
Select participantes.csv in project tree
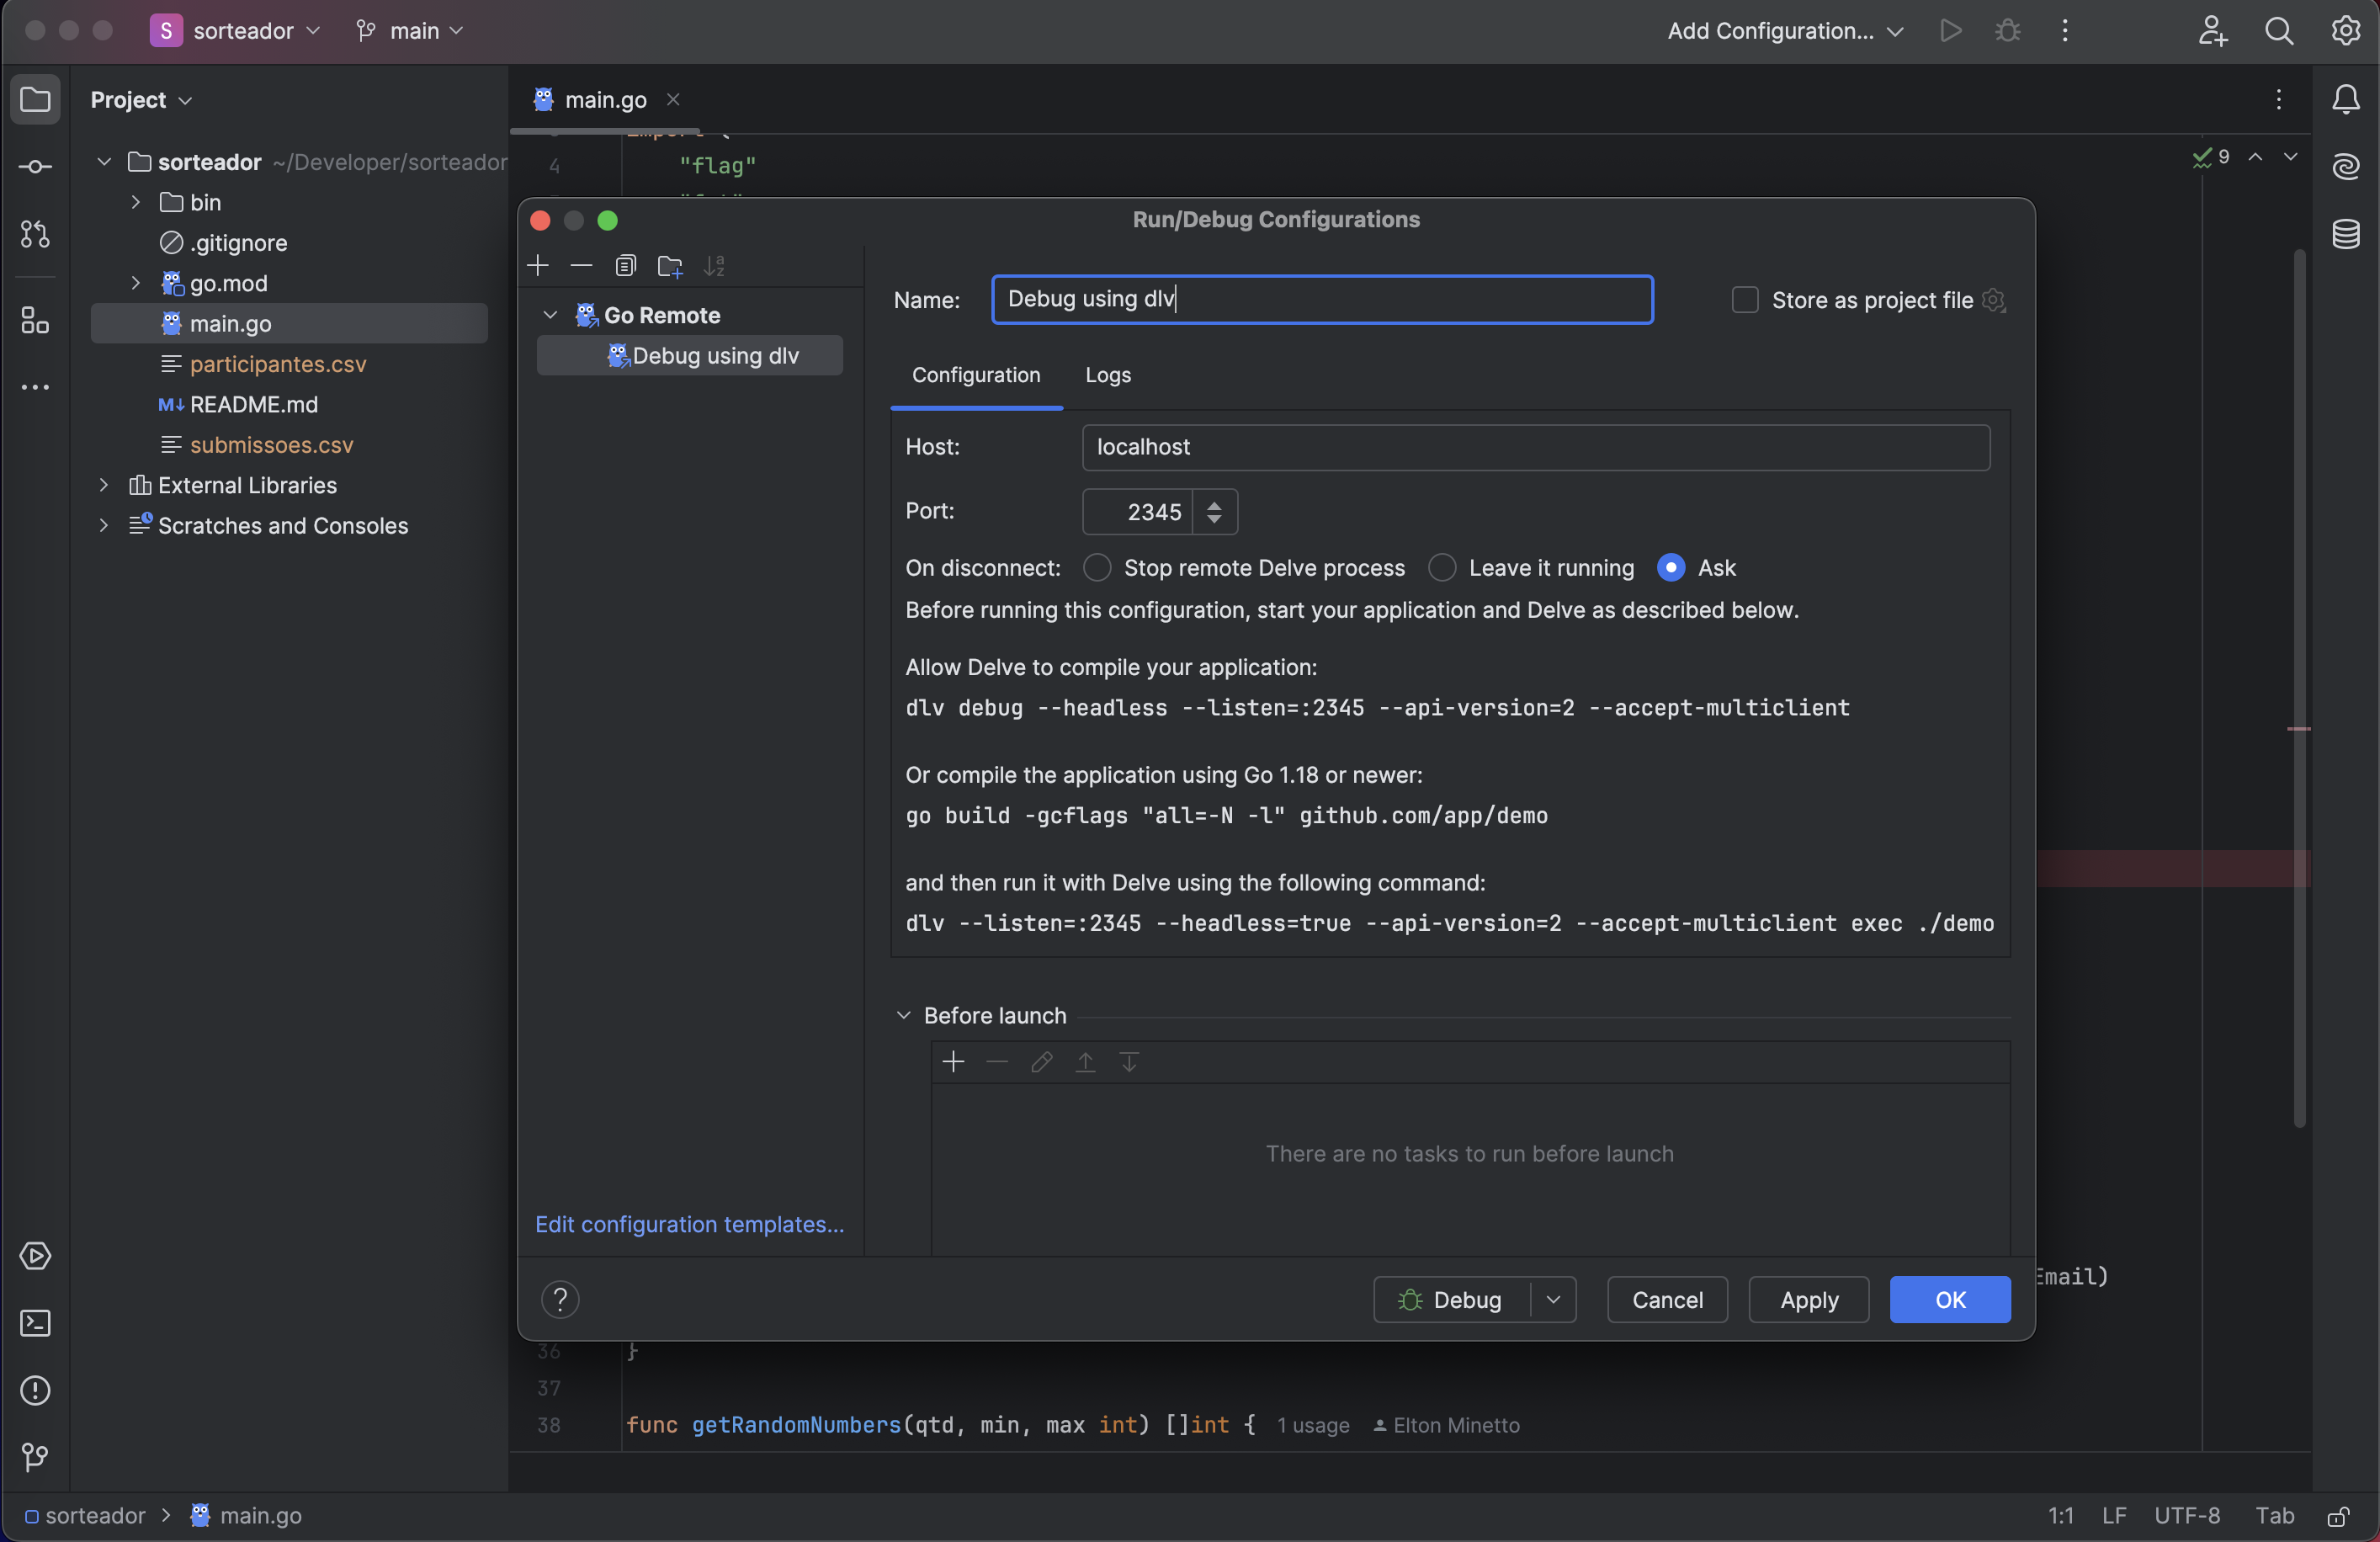[x=277, y=364]
